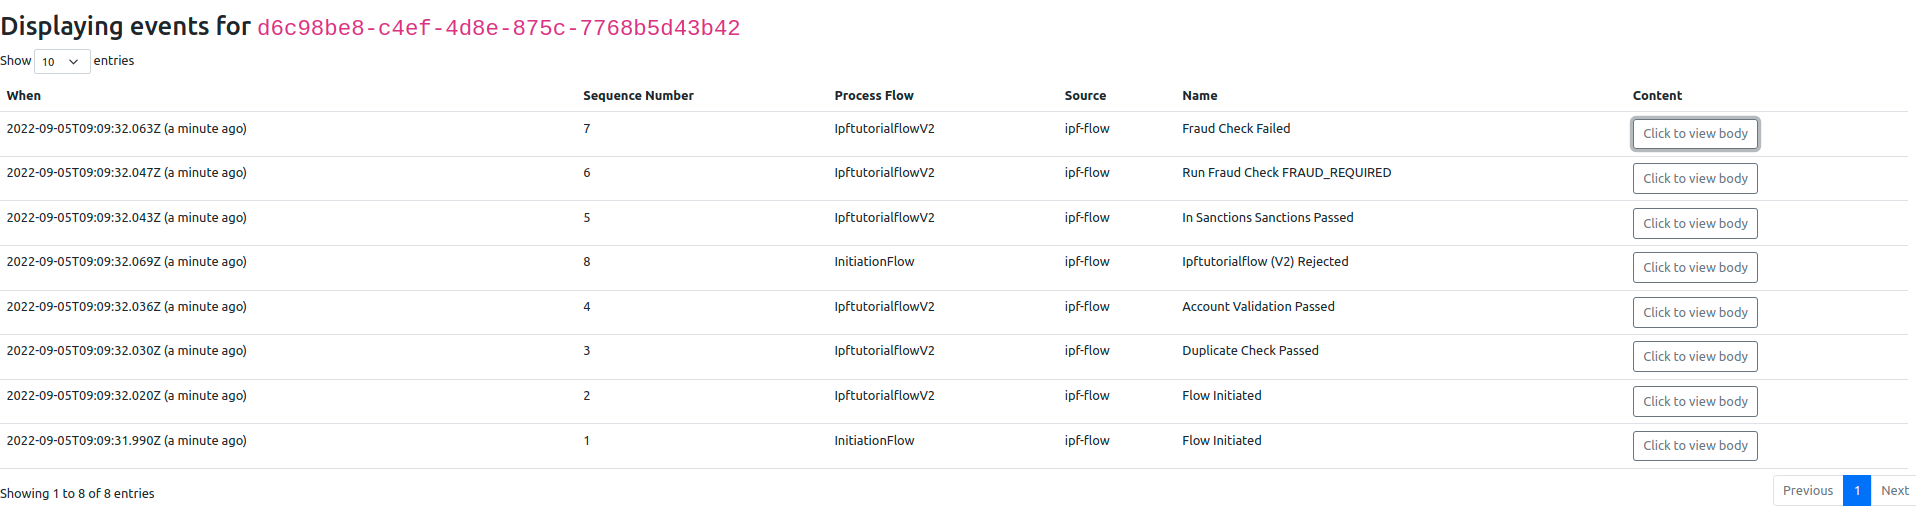
Task: Click the pink event ID in the heading
Action: click(x=498, y=28)
